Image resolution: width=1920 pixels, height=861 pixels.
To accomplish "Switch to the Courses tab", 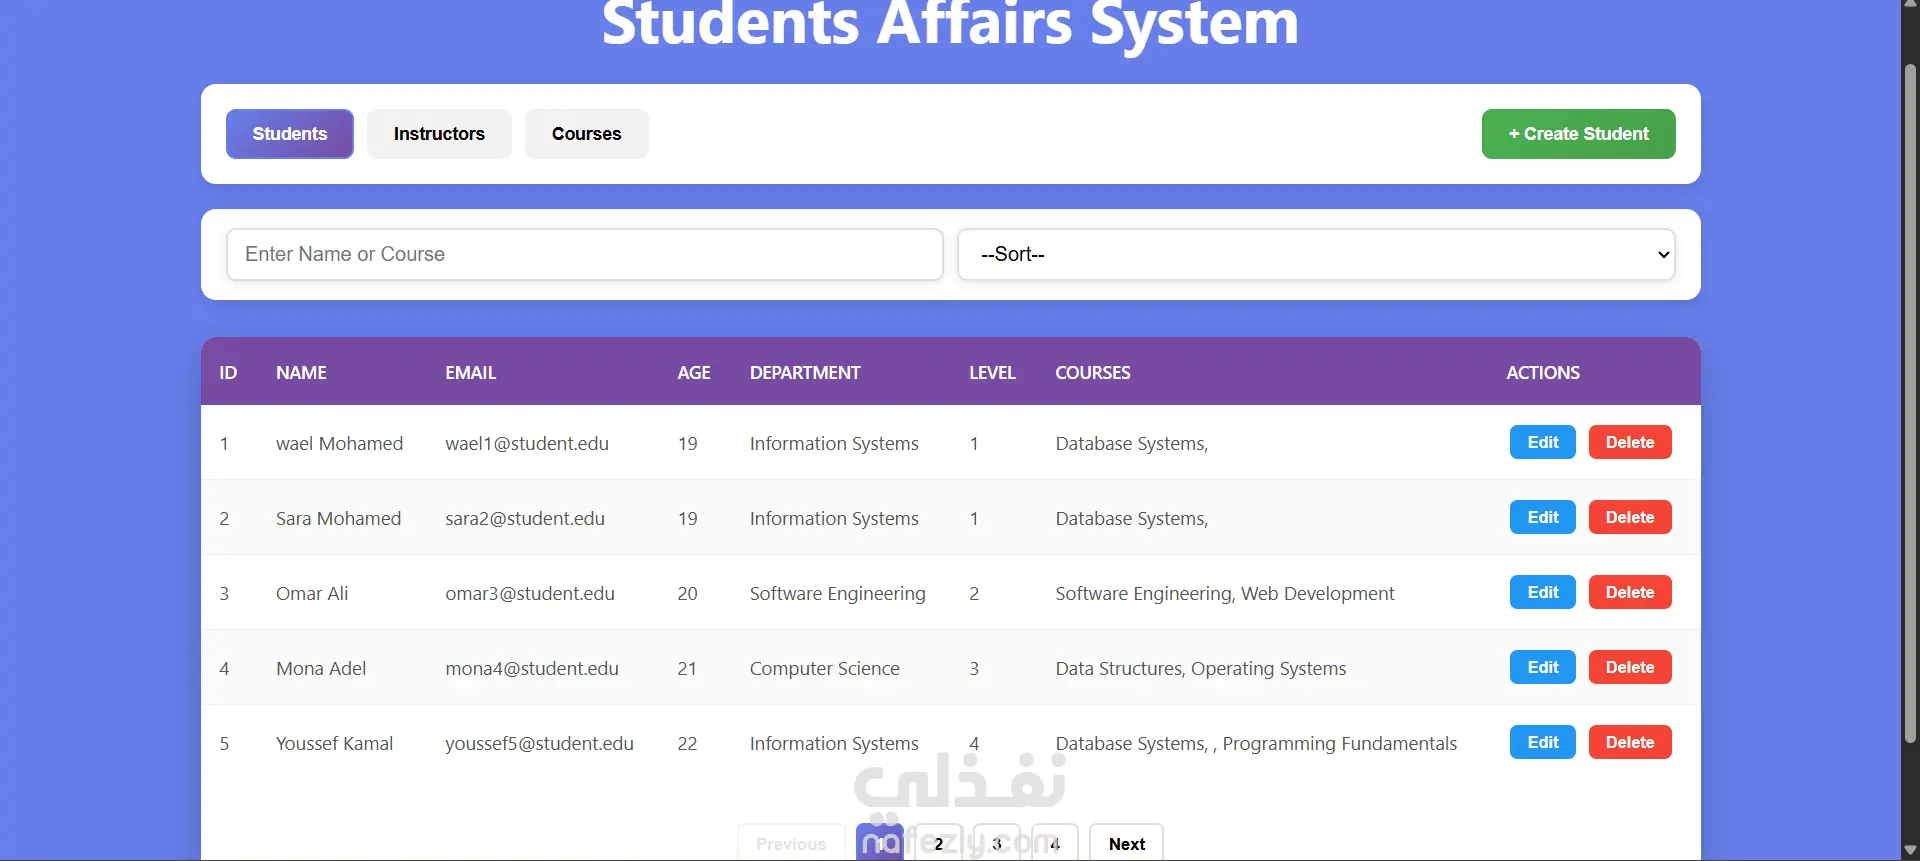I will click(586, 134).
